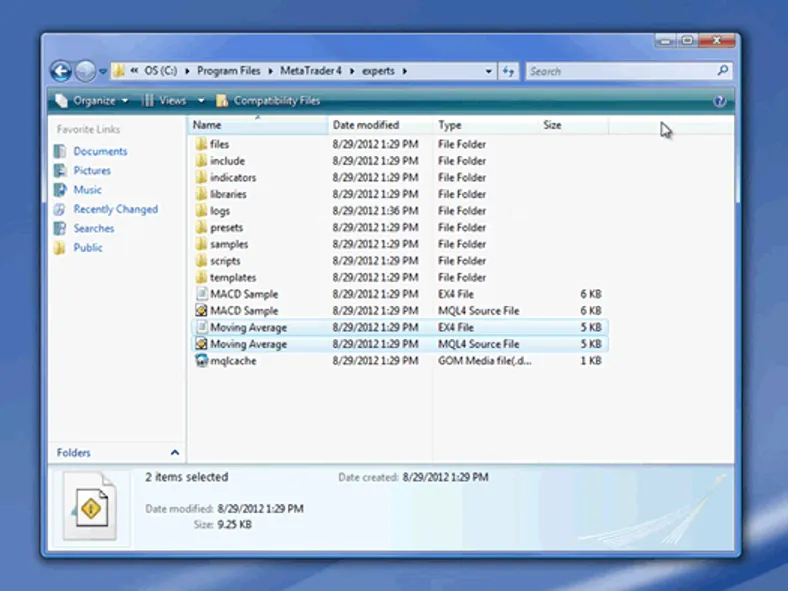Click the search magnifier icon
The image size is (788, 592).
click(723, 71)
